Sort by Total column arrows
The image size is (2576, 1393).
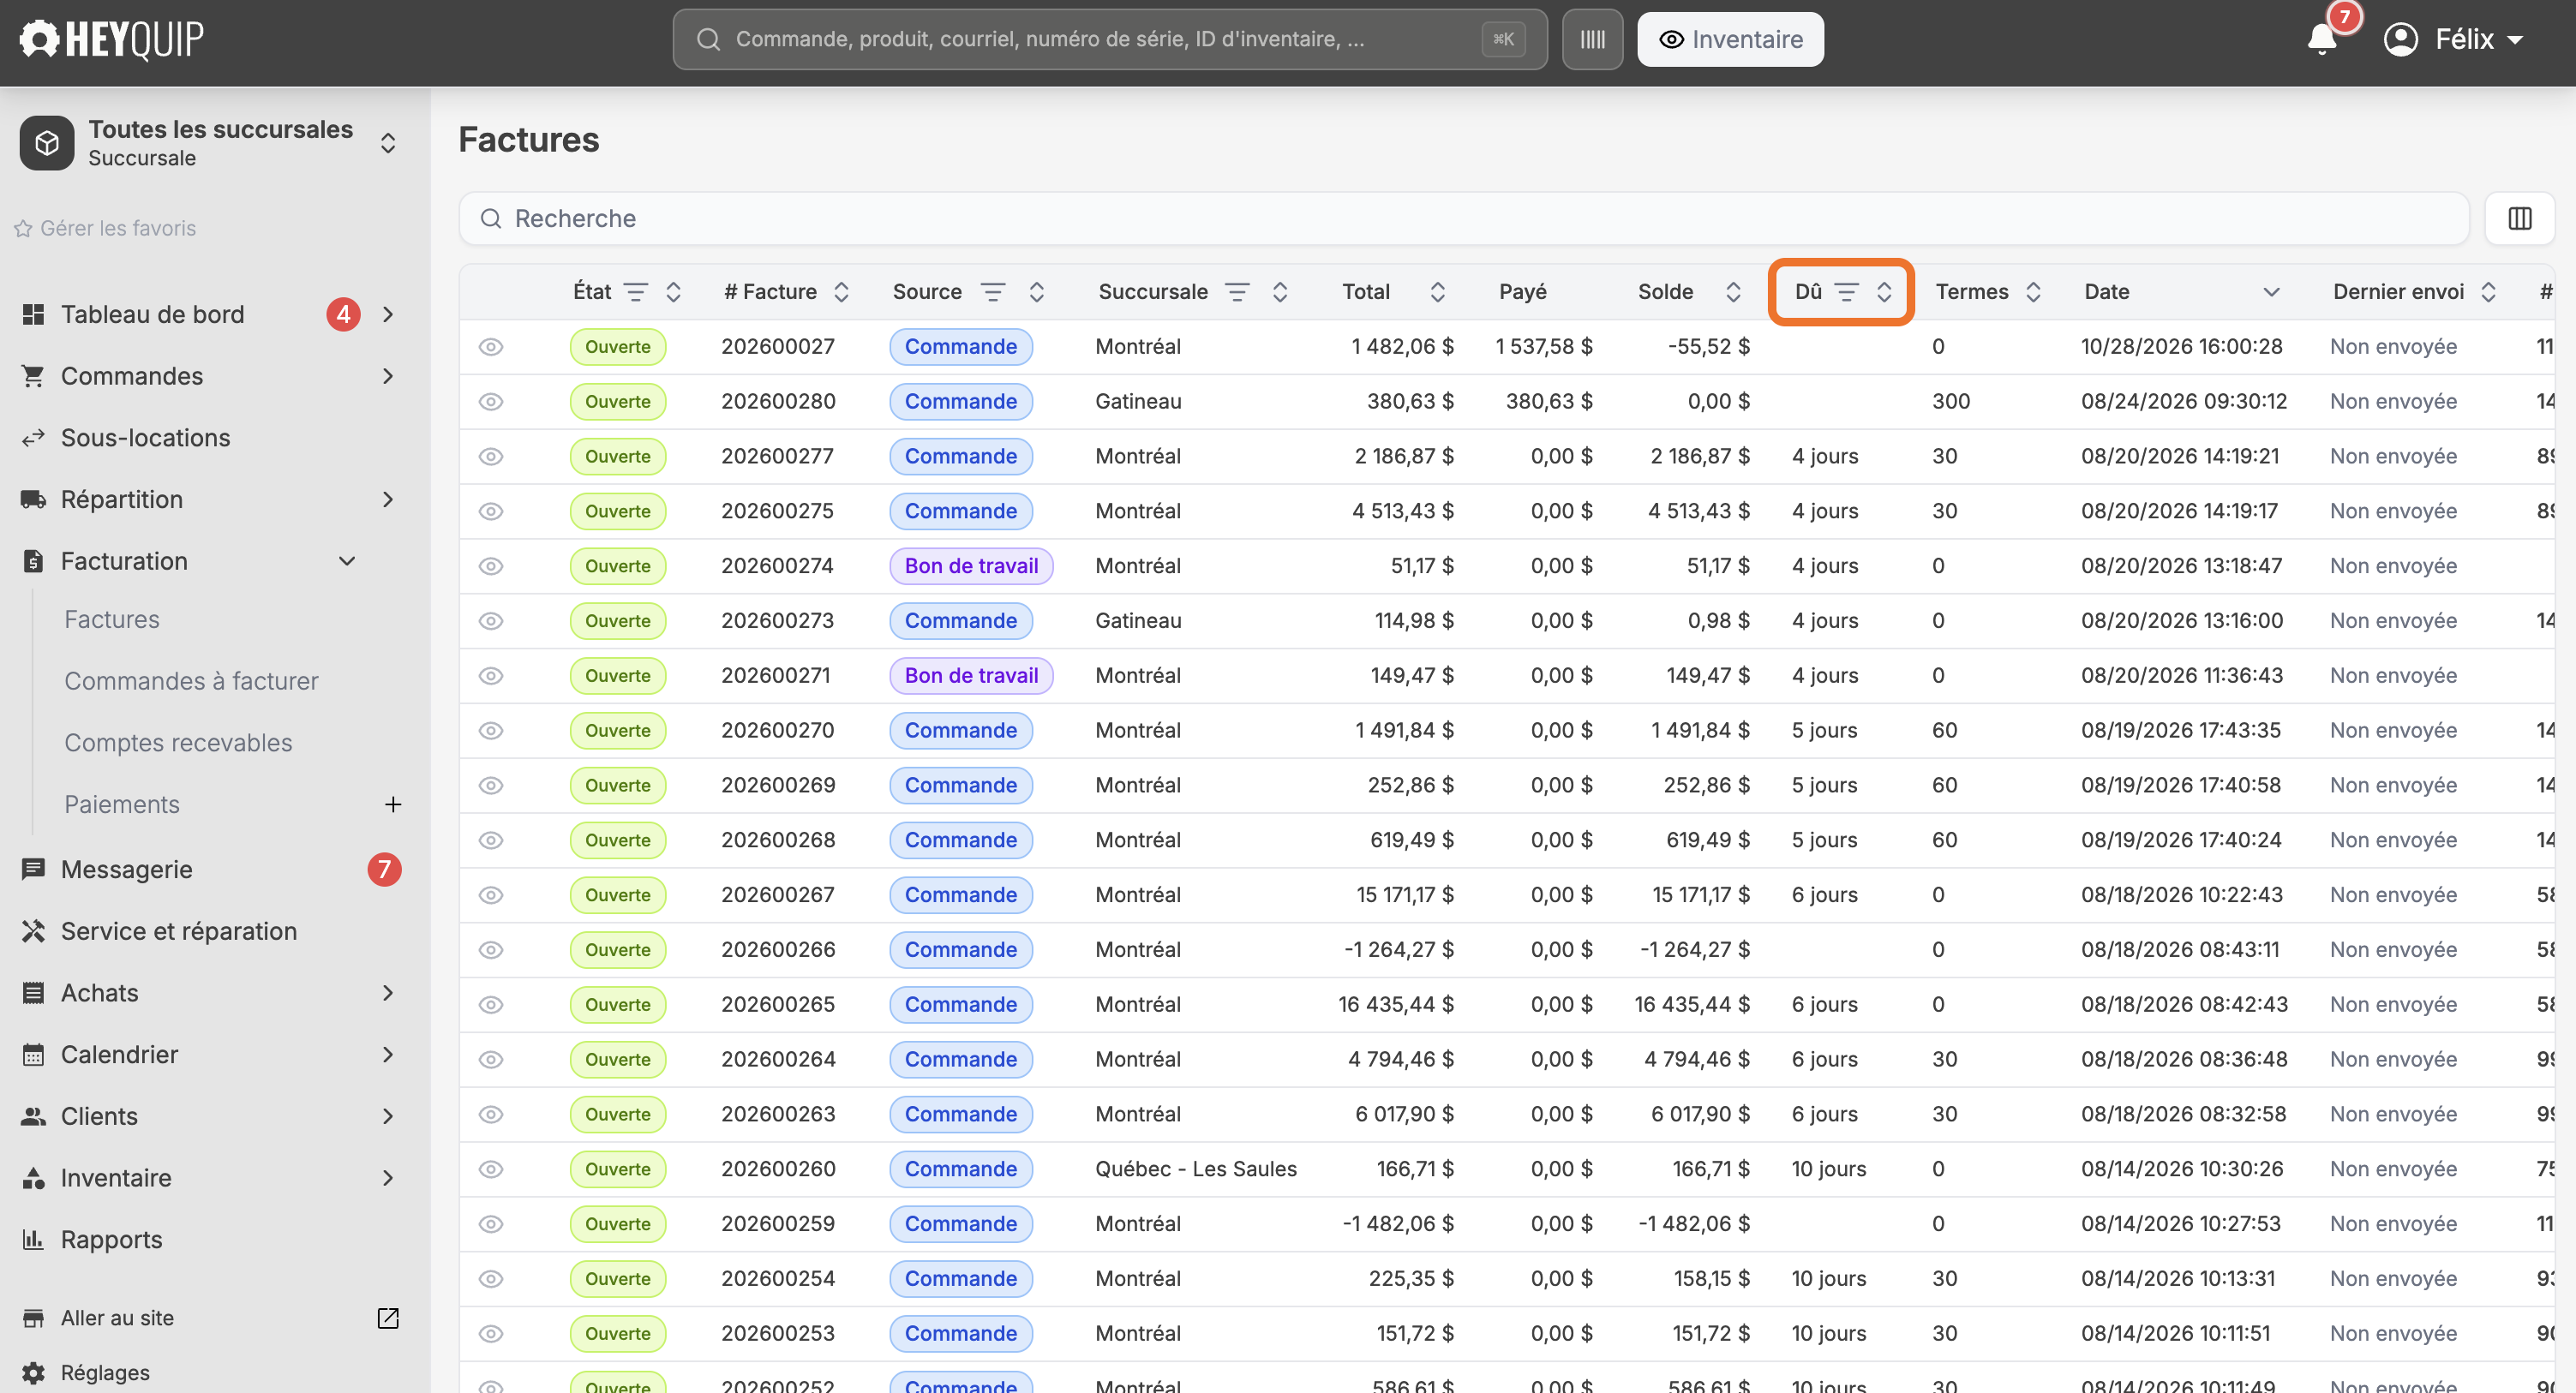click(x=1438, y=292)
